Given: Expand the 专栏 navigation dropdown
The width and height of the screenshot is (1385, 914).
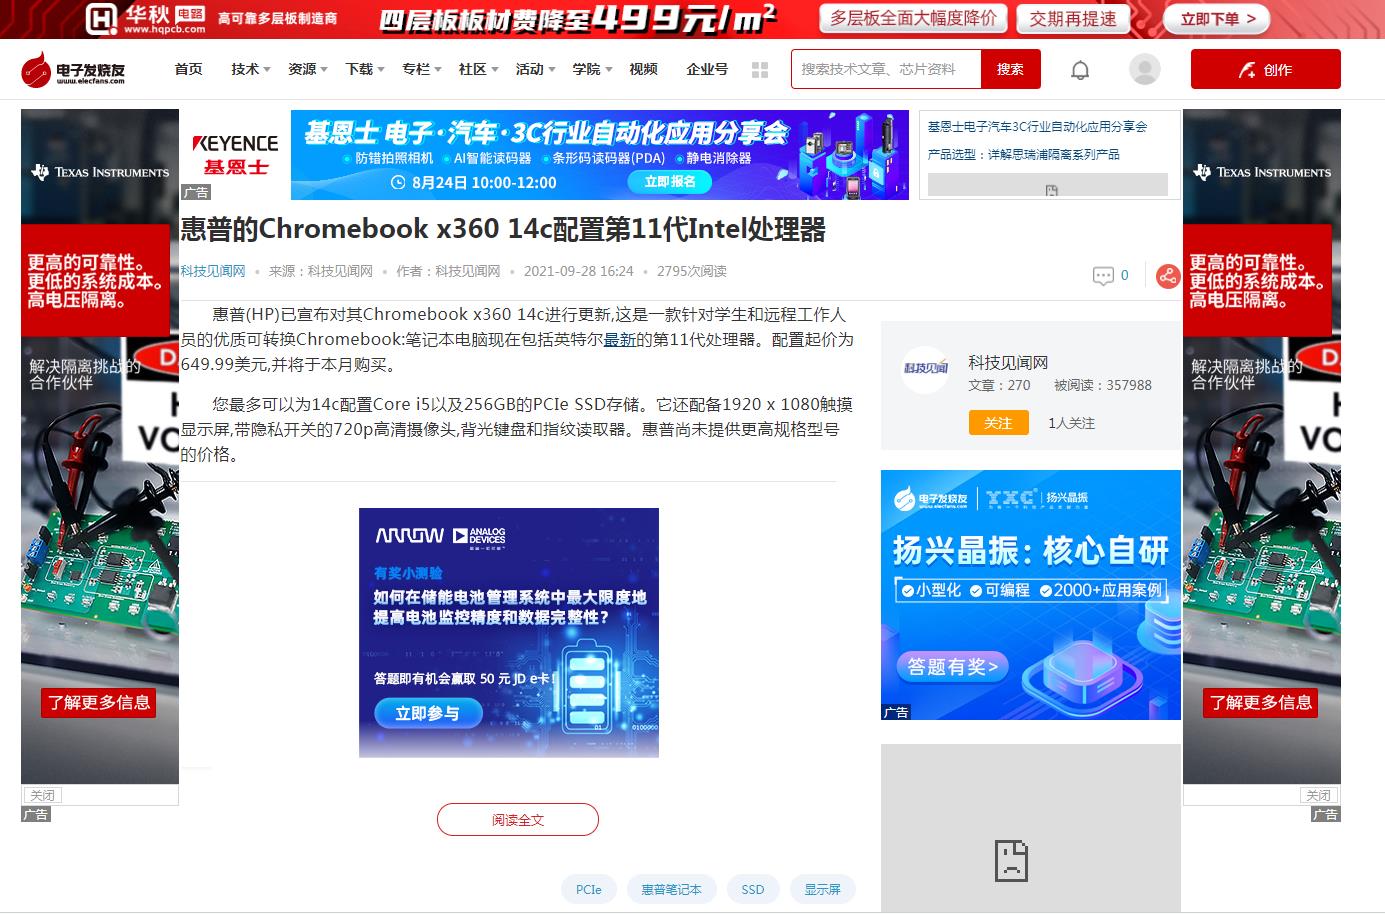Looking at the screenshot, I should click(422, 69).
